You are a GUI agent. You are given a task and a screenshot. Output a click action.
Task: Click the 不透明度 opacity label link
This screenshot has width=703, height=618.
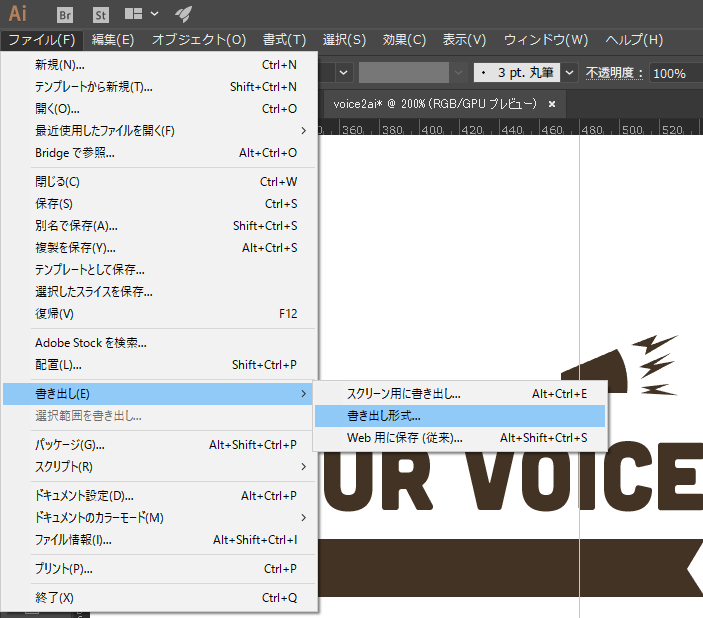pos(614,73)
